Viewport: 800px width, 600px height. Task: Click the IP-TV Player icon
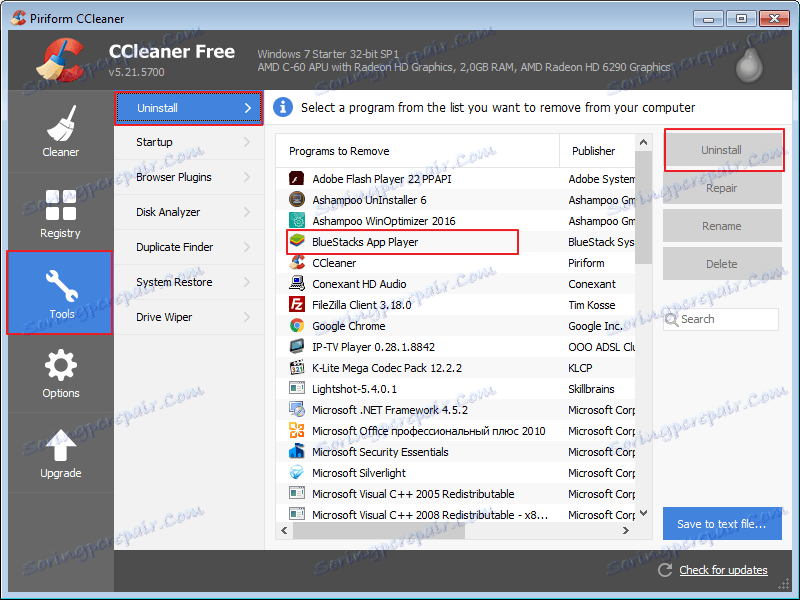coord(296,346)
